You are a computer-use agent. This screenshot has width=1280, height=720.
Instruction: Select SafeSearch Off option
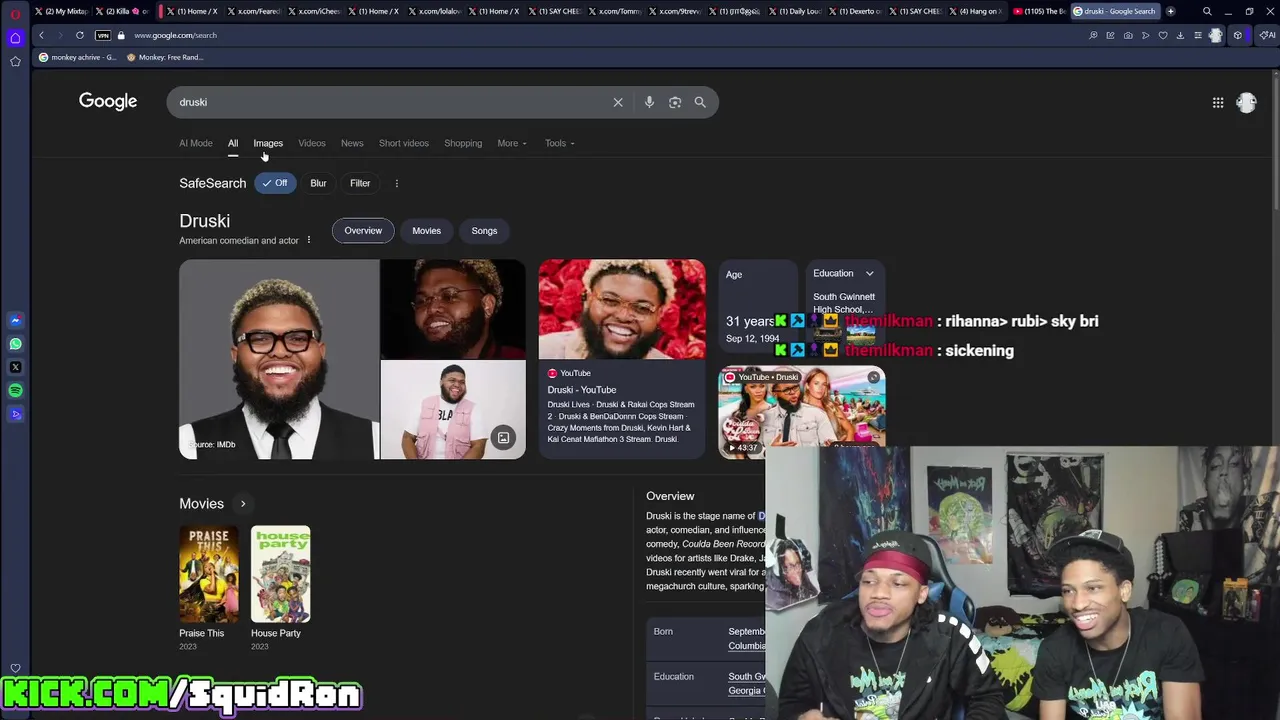pyautogui.click(x=275, y=183)
